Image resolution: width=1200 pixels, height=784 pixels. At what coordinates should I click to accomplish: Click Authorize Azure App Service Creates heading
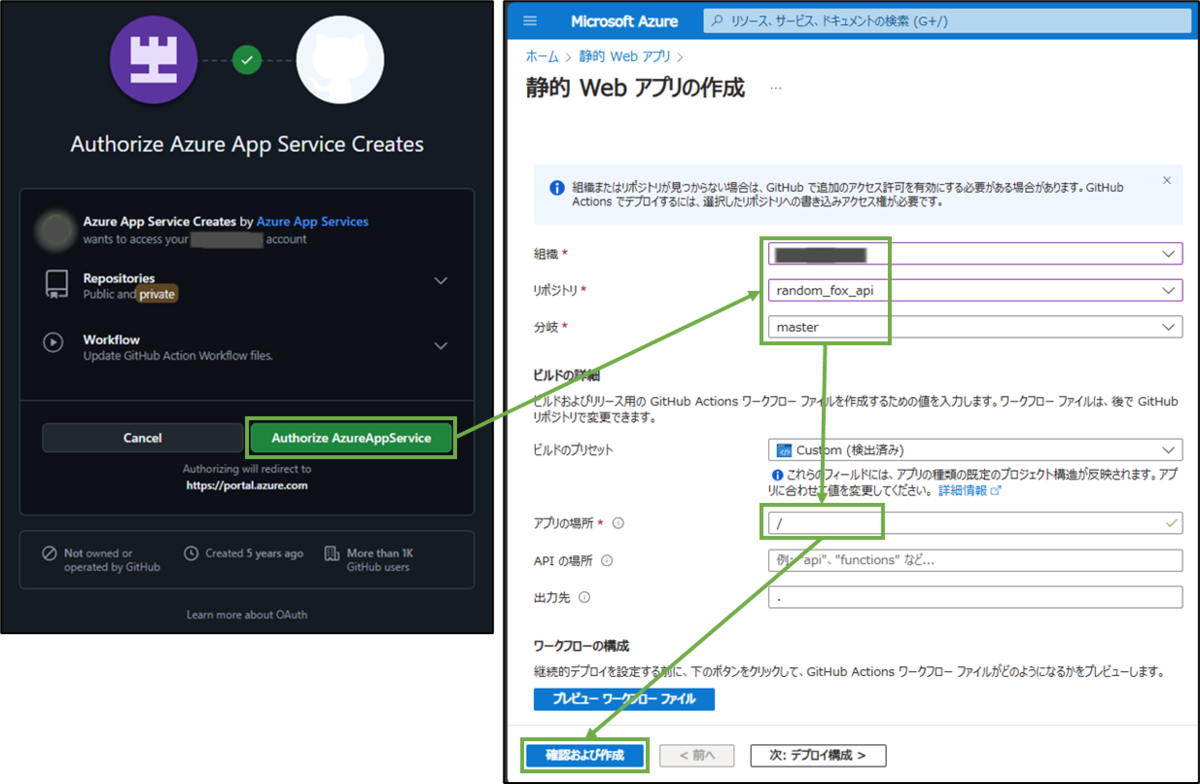pos(247,144)
